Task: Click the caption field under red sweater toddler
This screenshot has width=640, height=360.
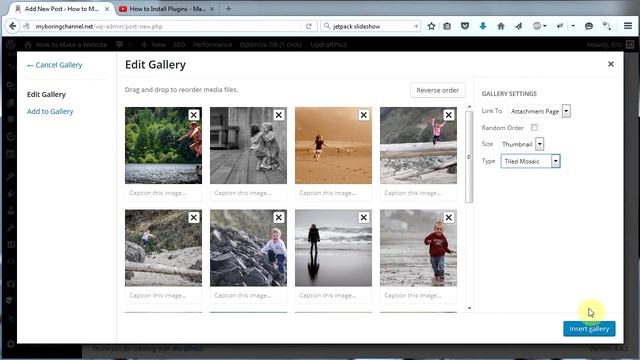Action: click(x=418, y=295)
